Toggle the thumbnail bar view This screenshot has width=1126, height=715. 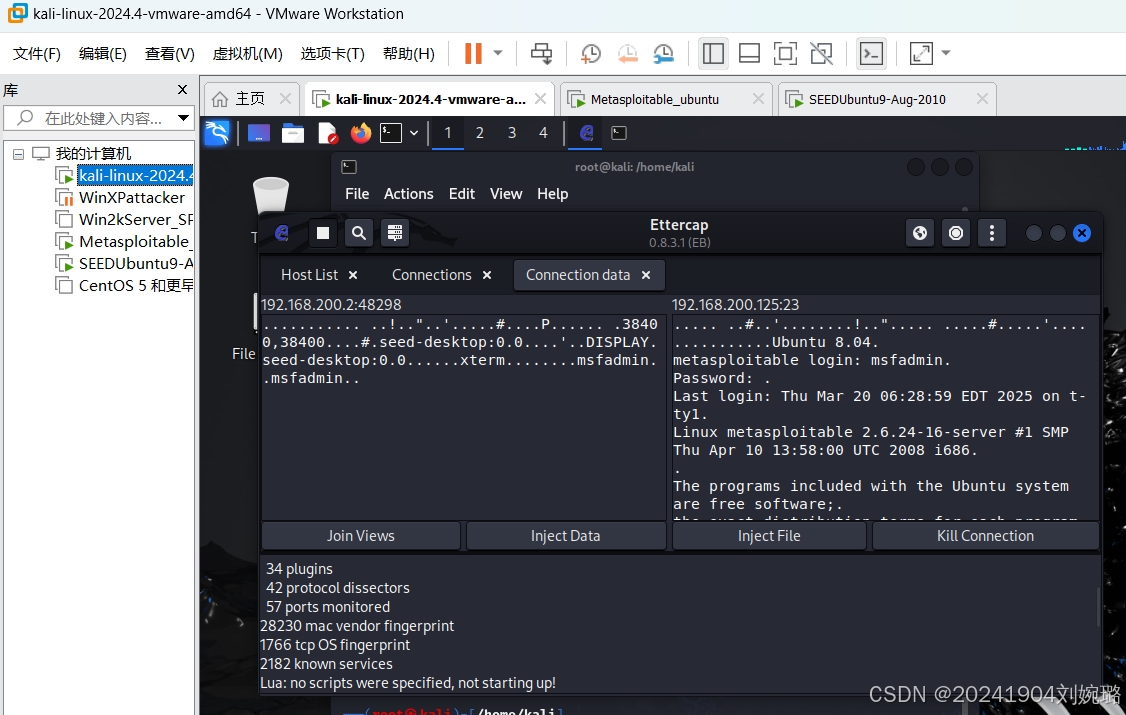749,53
